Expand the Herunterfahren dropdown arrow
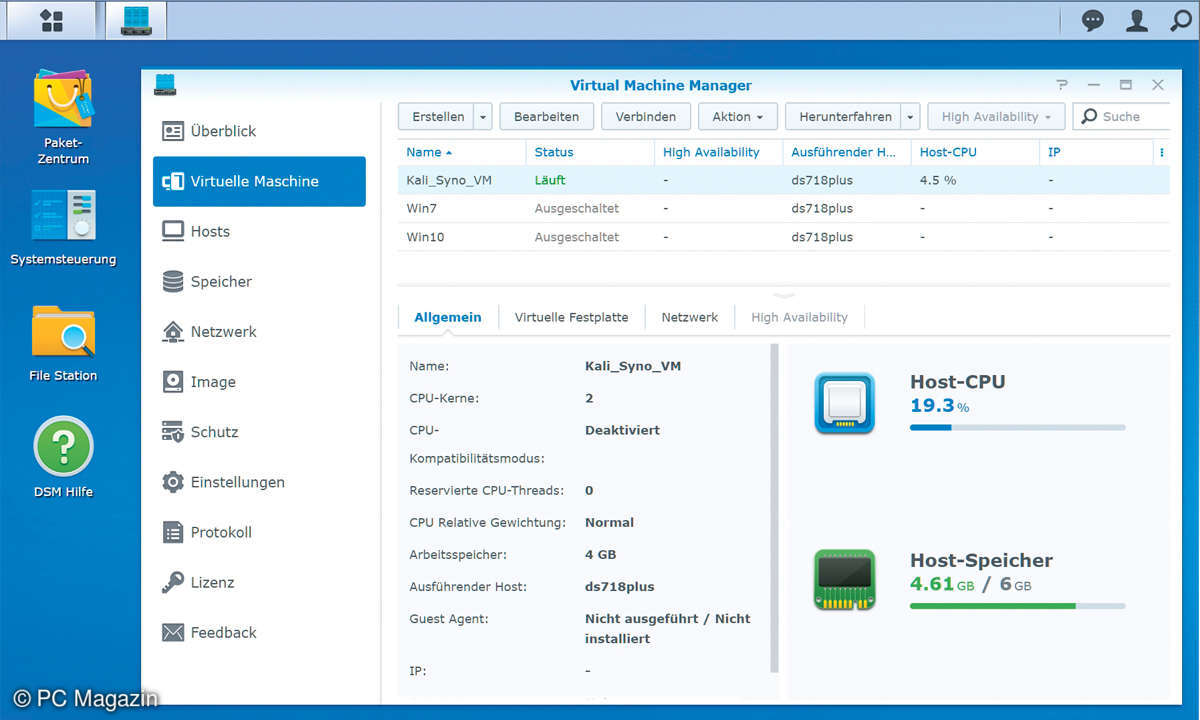 click(x=910, y=117)
